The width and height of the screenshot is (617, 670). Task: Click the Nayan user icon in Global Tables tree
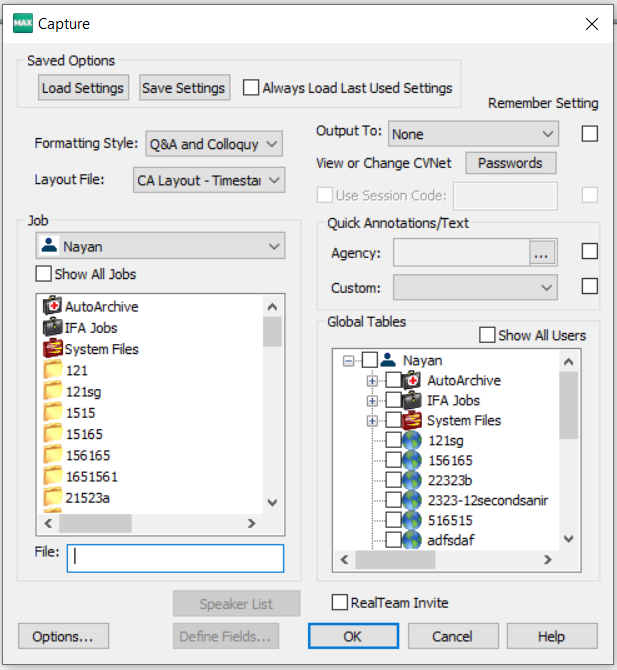(x=388, y=360)
